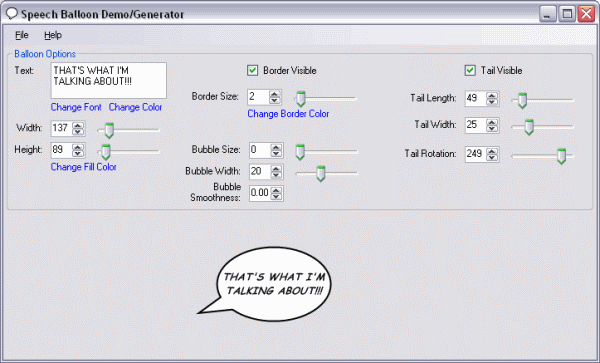Increase Bubble Width with the up arrow
The width and height of the screenshot is (600, 363).
[276, 169]
